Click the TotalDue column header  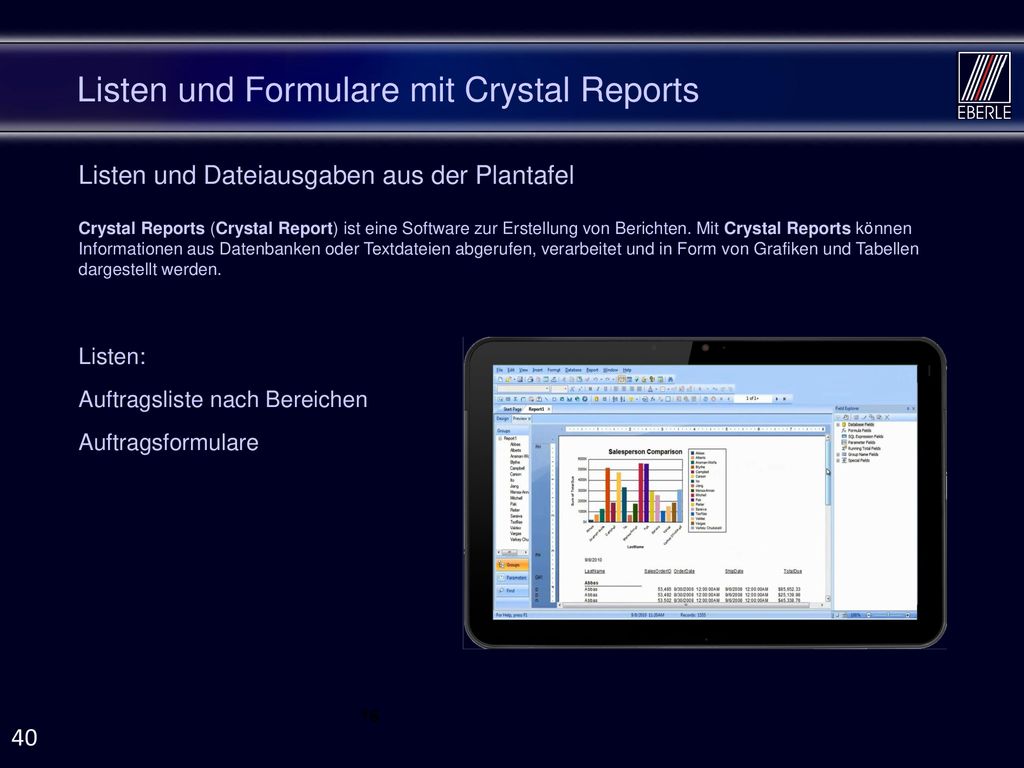pos(792,571)
